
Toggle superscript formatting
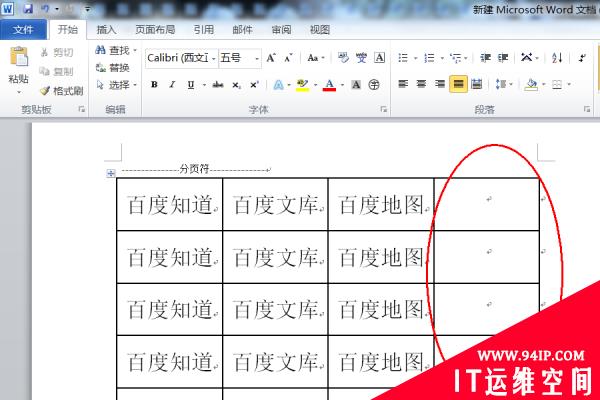tap(254, 85)
